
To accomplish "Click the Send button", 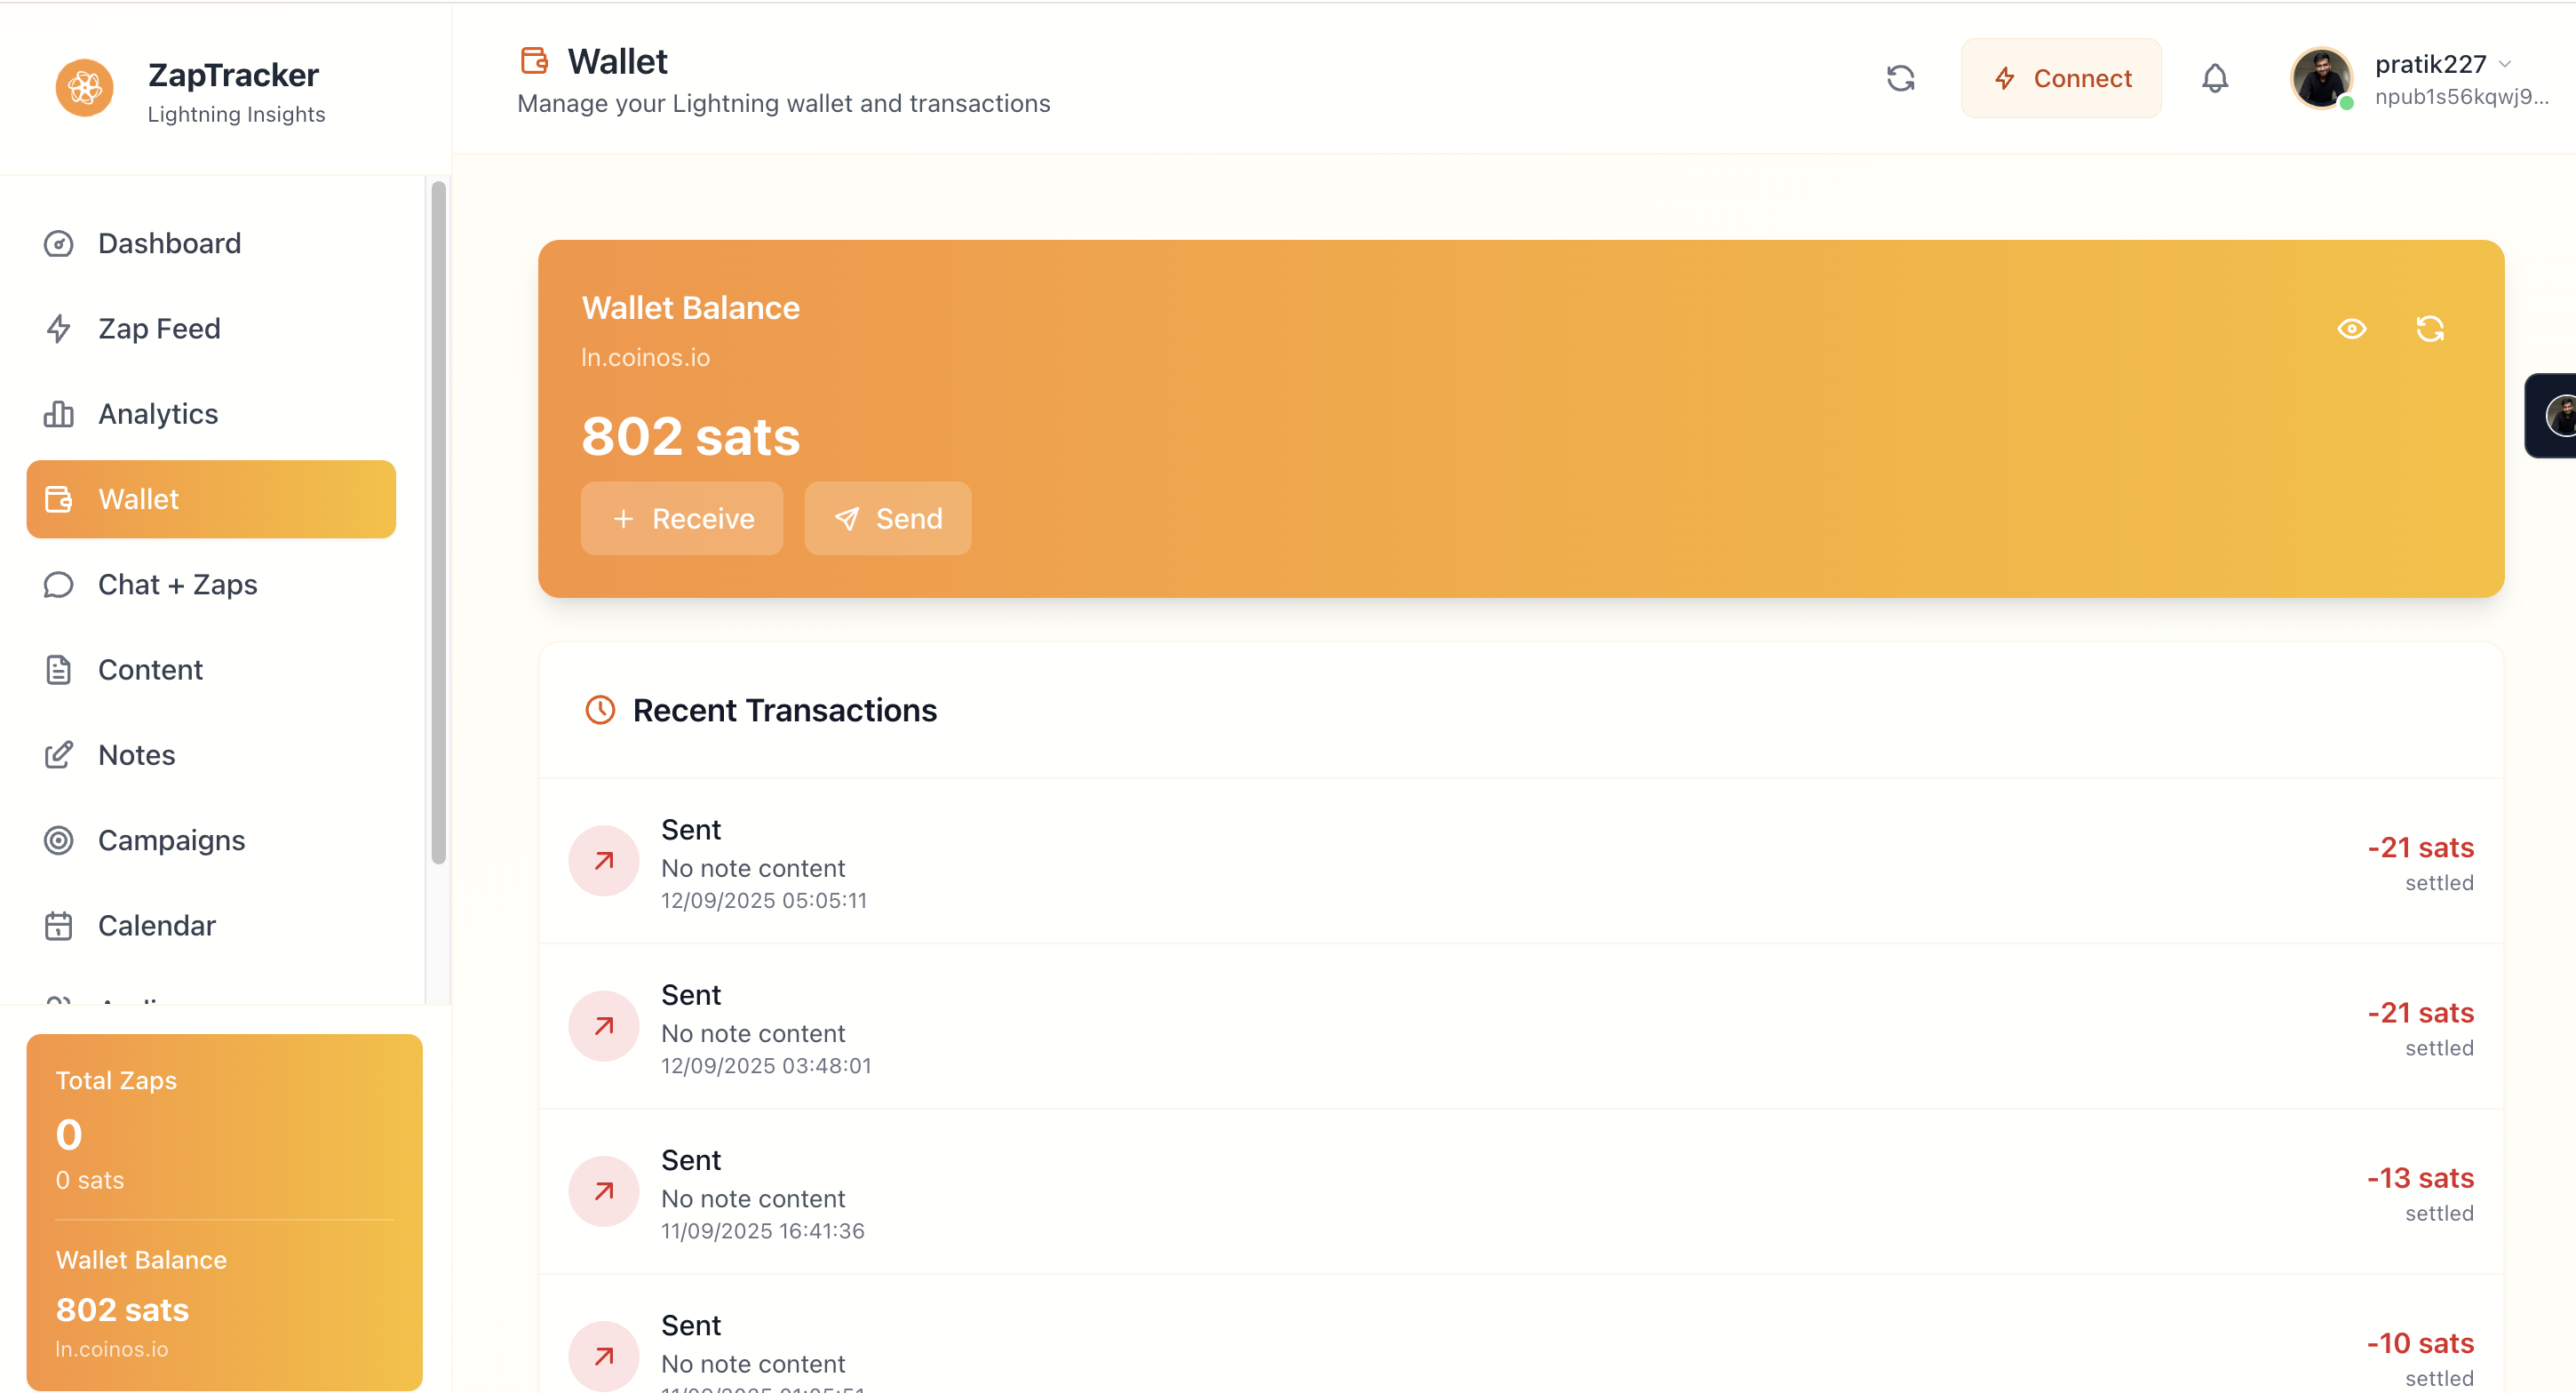I will (x=888, y=519).
